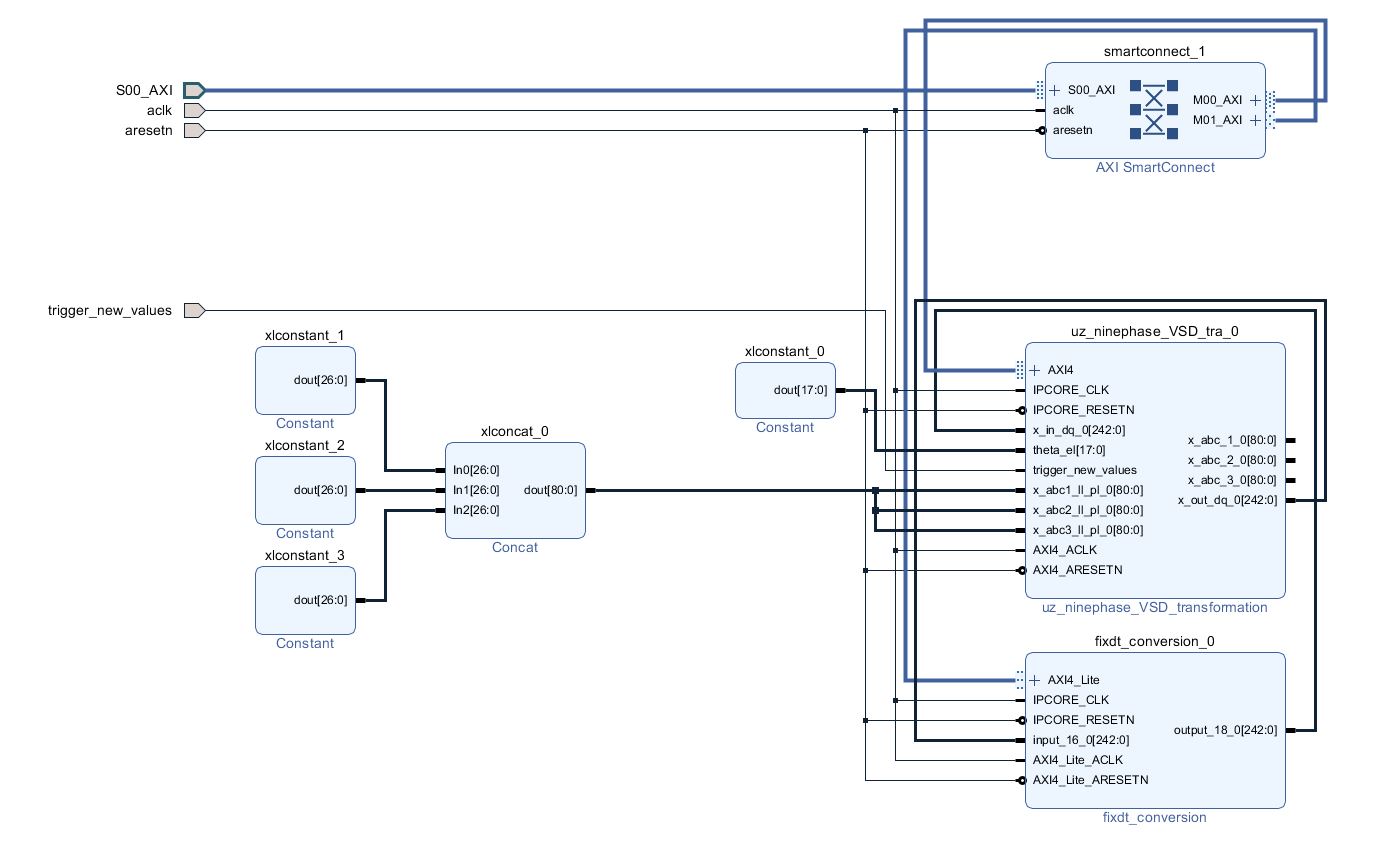Click the AXI SmartConnect label
This screenshot has width=1381, height=845.
click(x=1155, y=167)
